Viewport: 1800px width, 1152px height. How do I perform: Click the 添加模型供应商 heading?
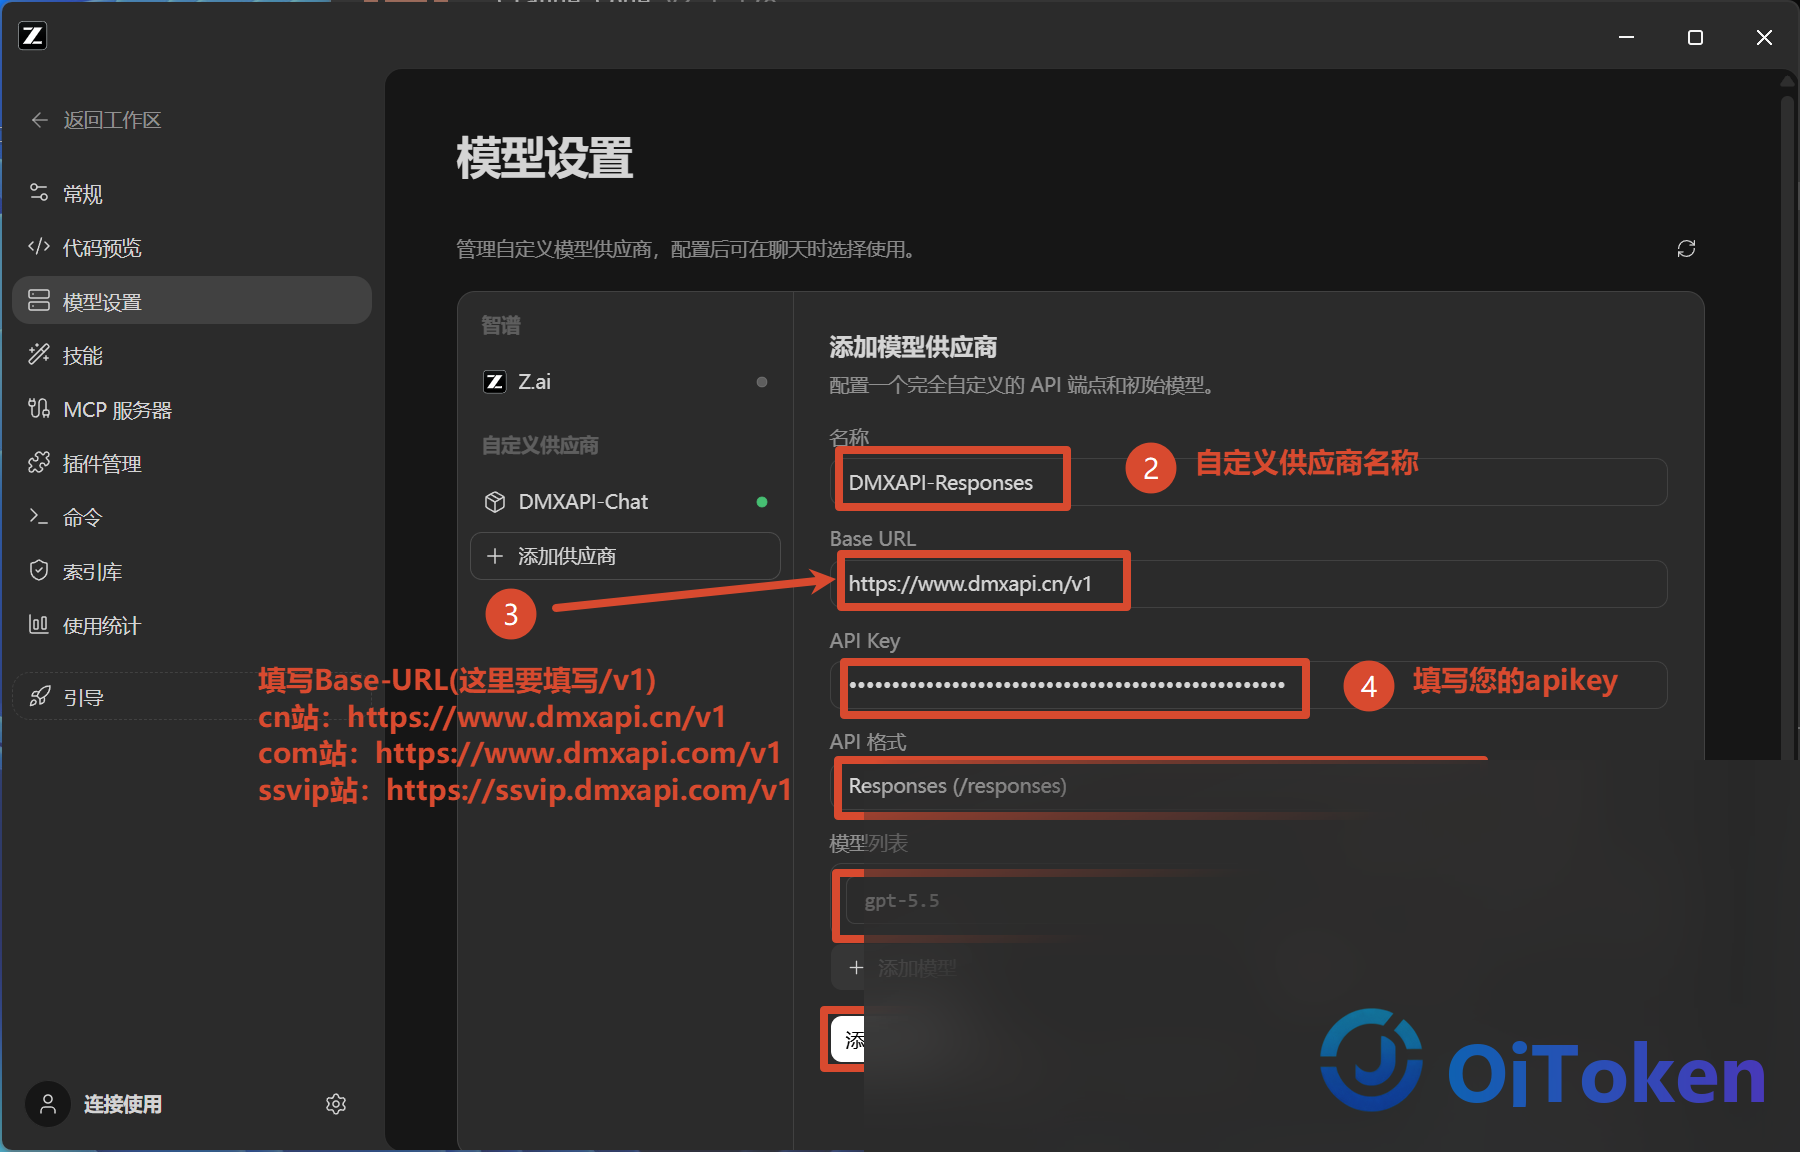click(913, 347)
